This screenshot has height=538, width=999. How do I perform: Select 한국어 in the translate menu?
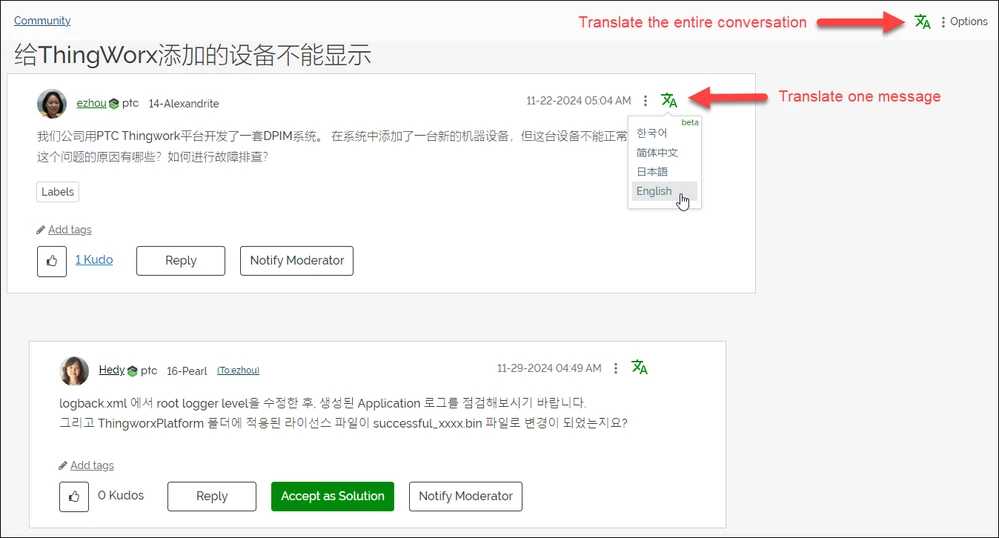tap(651, 133)
